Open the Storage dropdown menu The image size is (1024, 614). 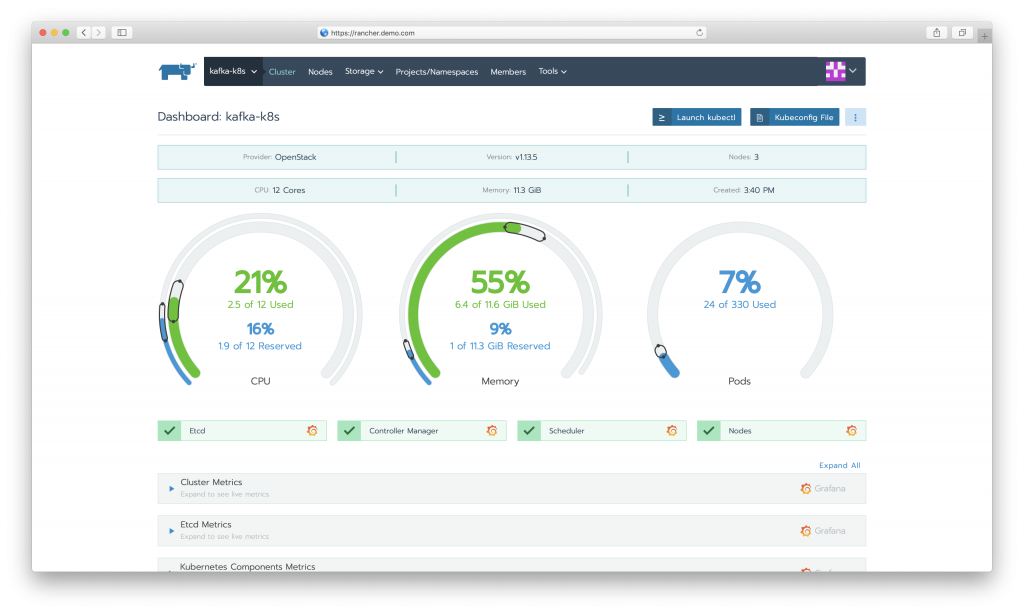point(364,71)
